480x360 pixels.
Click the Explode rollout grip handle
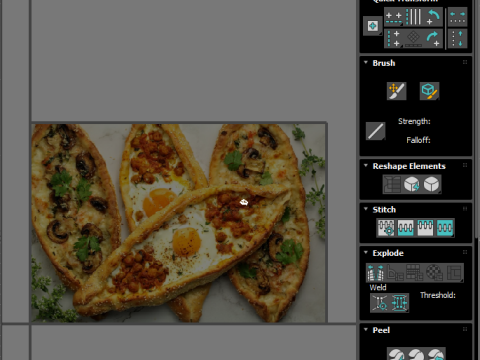click(465, 252)
